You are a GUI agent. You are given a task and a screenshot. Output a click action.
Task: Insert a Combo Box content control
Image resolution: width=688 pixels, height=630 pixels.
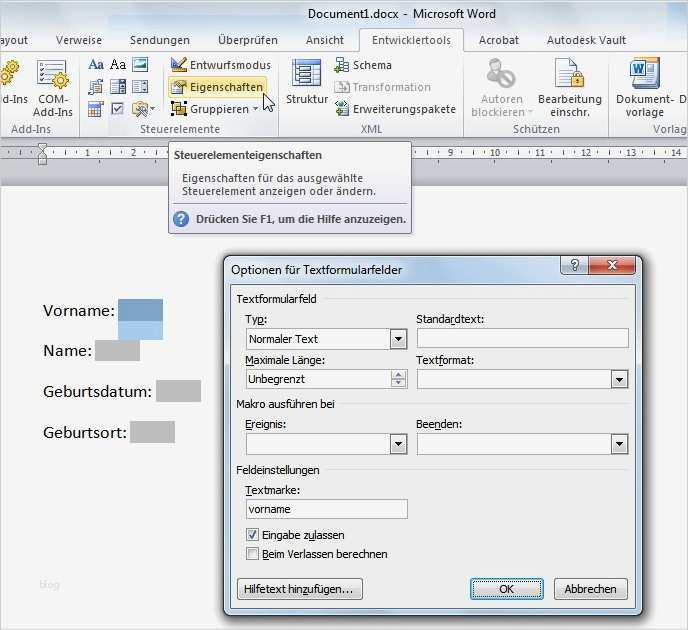[x=118, y=87]
